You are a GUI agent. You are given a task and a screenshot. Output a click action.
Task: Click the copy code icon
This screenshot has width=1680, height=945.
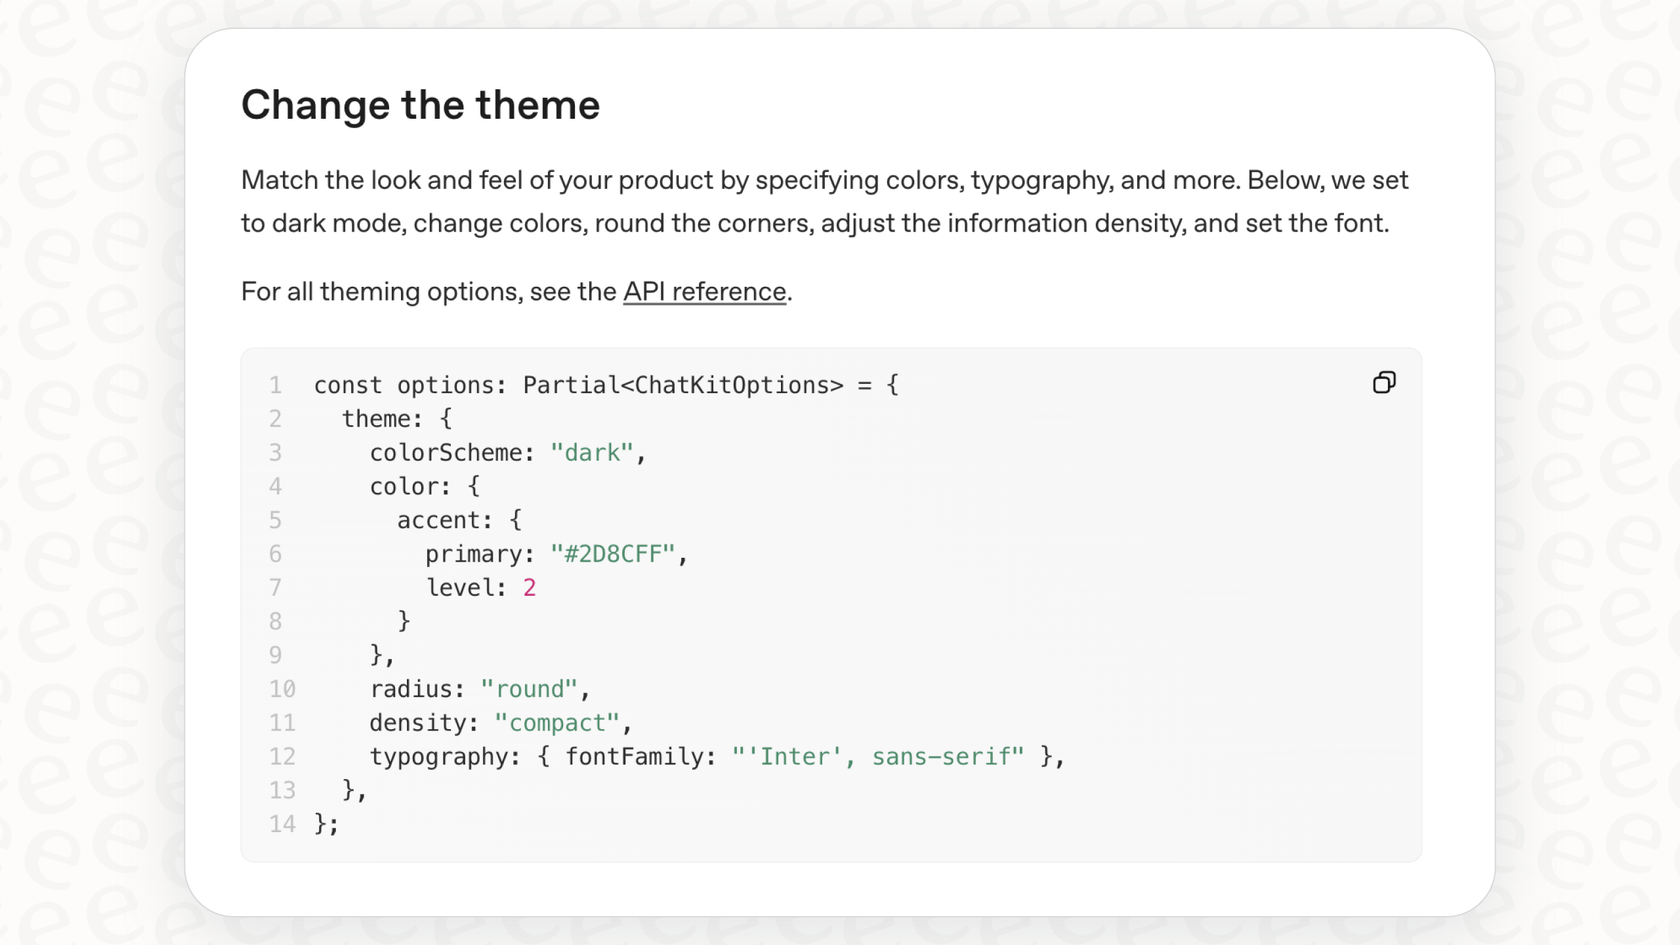pyautogui.click(x=1384, y=383)
